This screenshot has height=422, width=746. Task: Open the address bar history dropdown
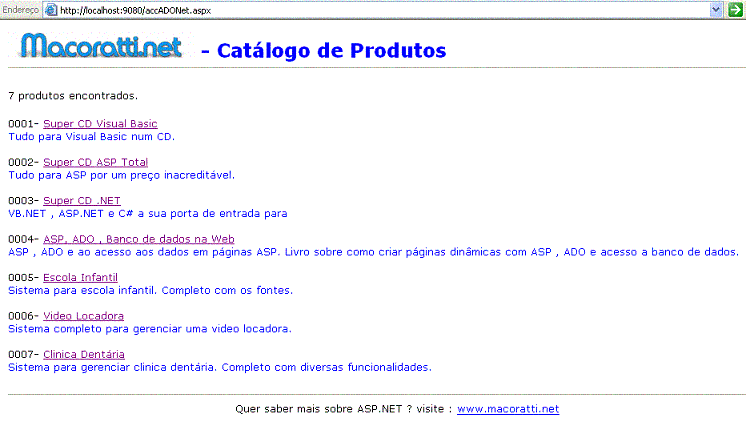click(x=716, y=10)
